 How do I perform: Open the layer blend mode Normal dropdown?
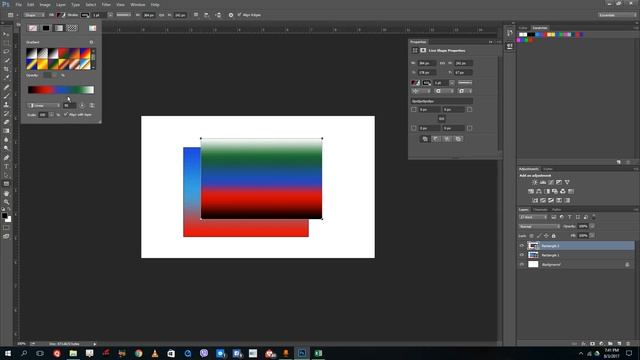pyautogui.click(x=539, y=227)
